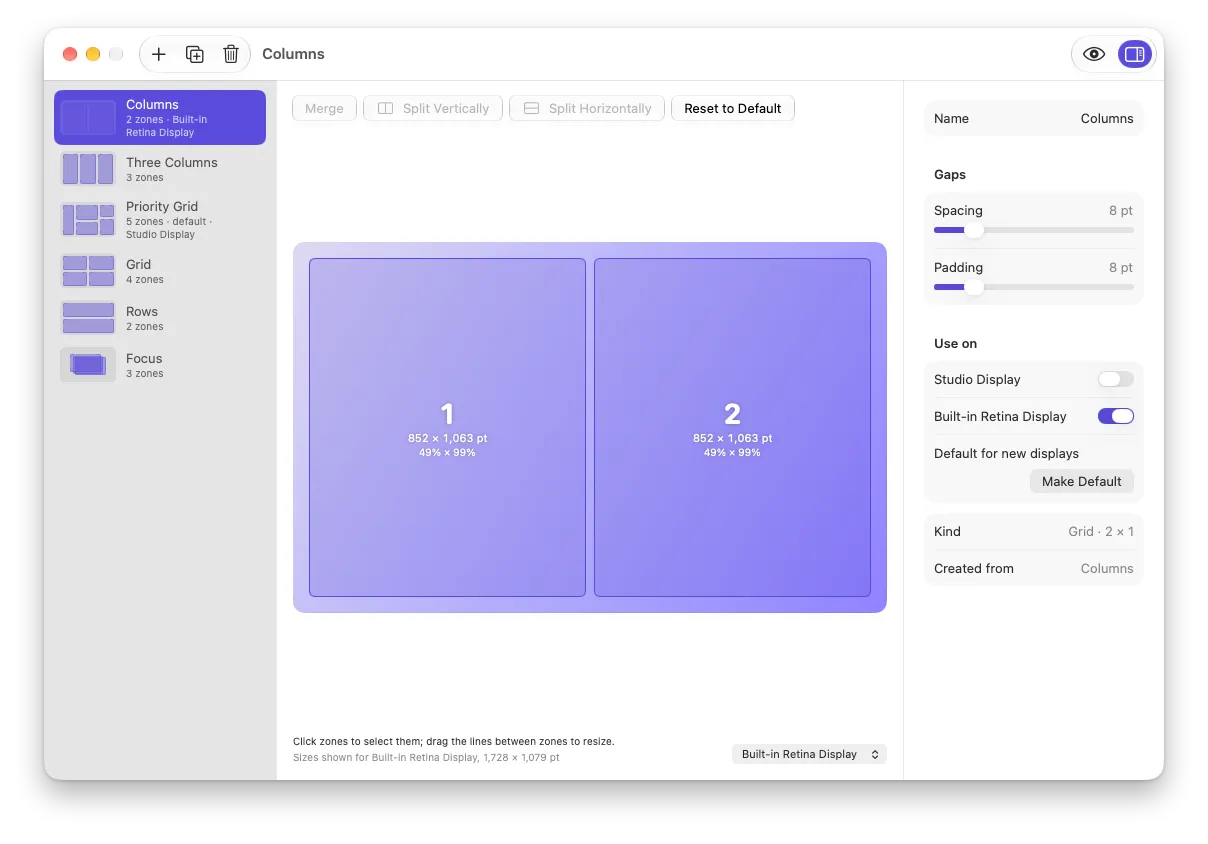The height and width of the screenshot is (844, 1208).
Task: Click the sizes shown for display note
Action: tap(426, 757)
